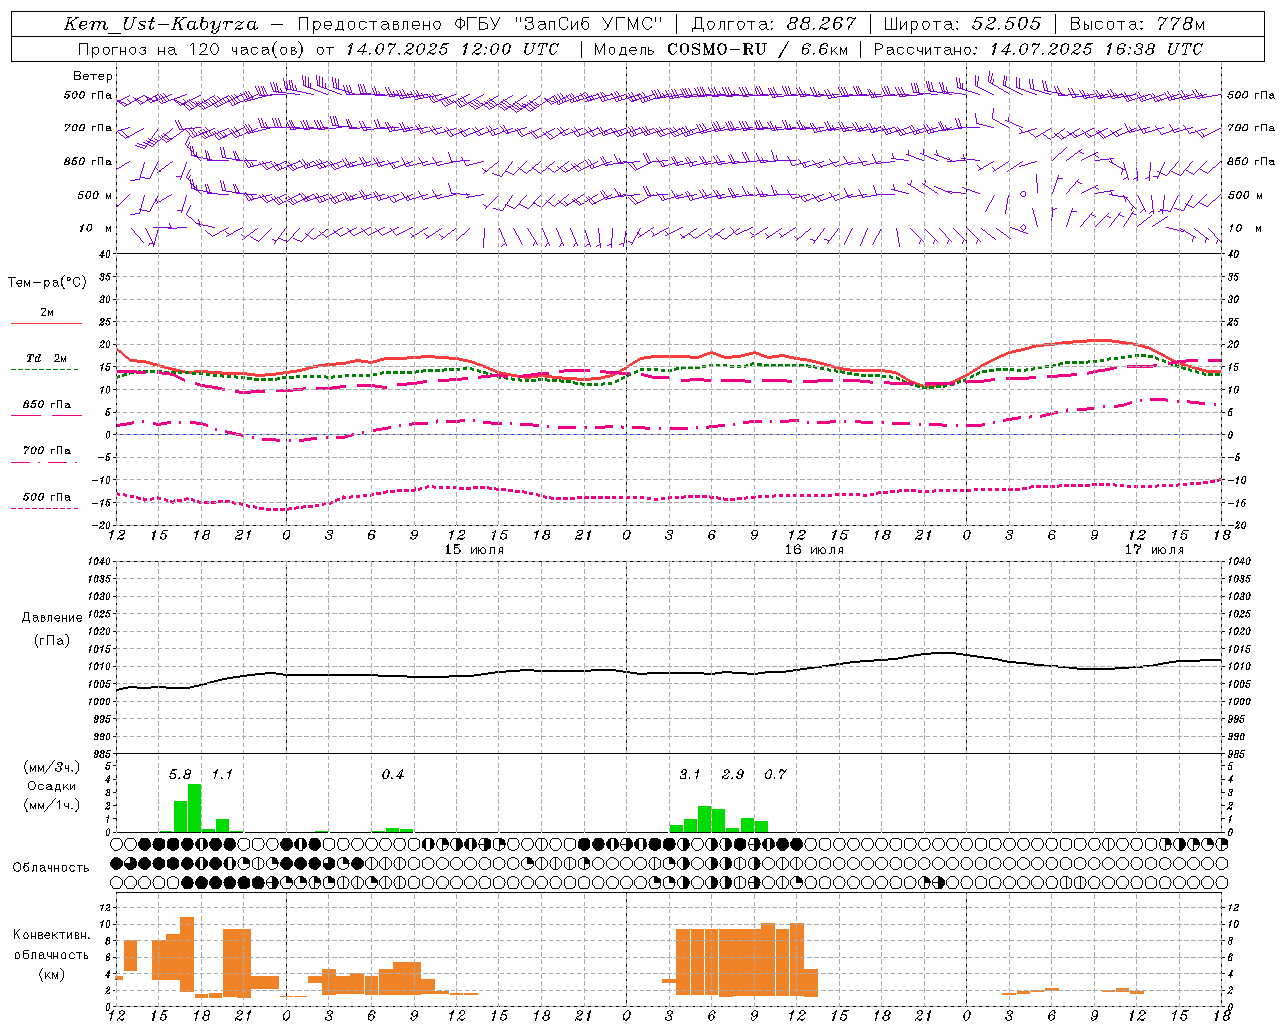Click the 5.8 precipitation total
This screenshot has height=1024, width=1280.
pos(180,774)
